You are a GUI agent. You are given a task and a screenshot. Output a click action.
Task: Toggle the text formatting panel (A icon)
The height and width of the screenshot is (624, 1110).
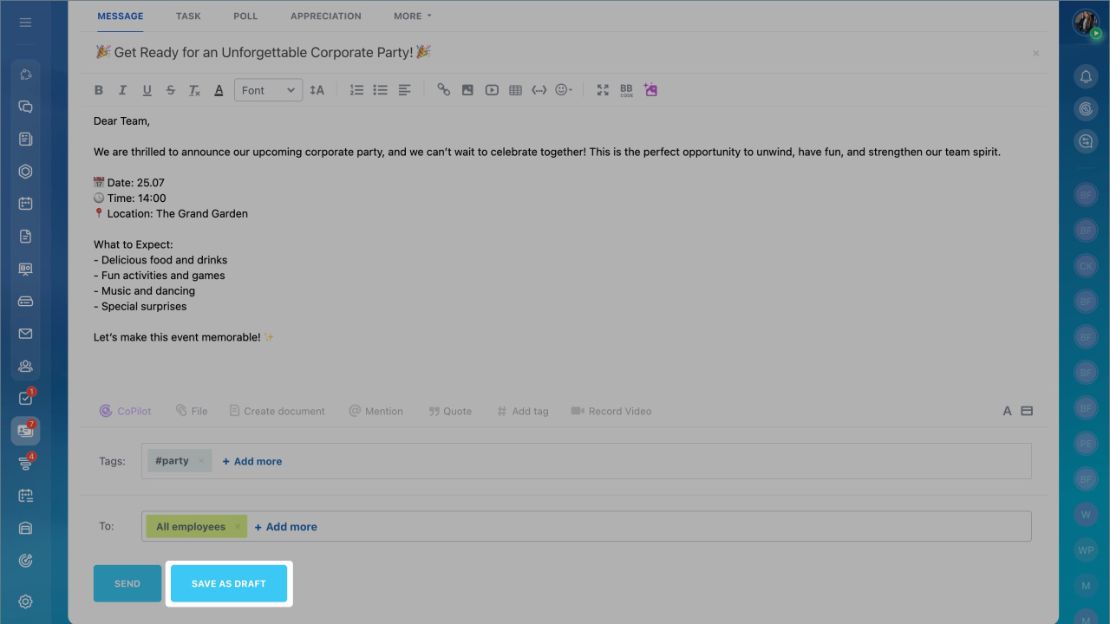click(x=1007, y=411)
